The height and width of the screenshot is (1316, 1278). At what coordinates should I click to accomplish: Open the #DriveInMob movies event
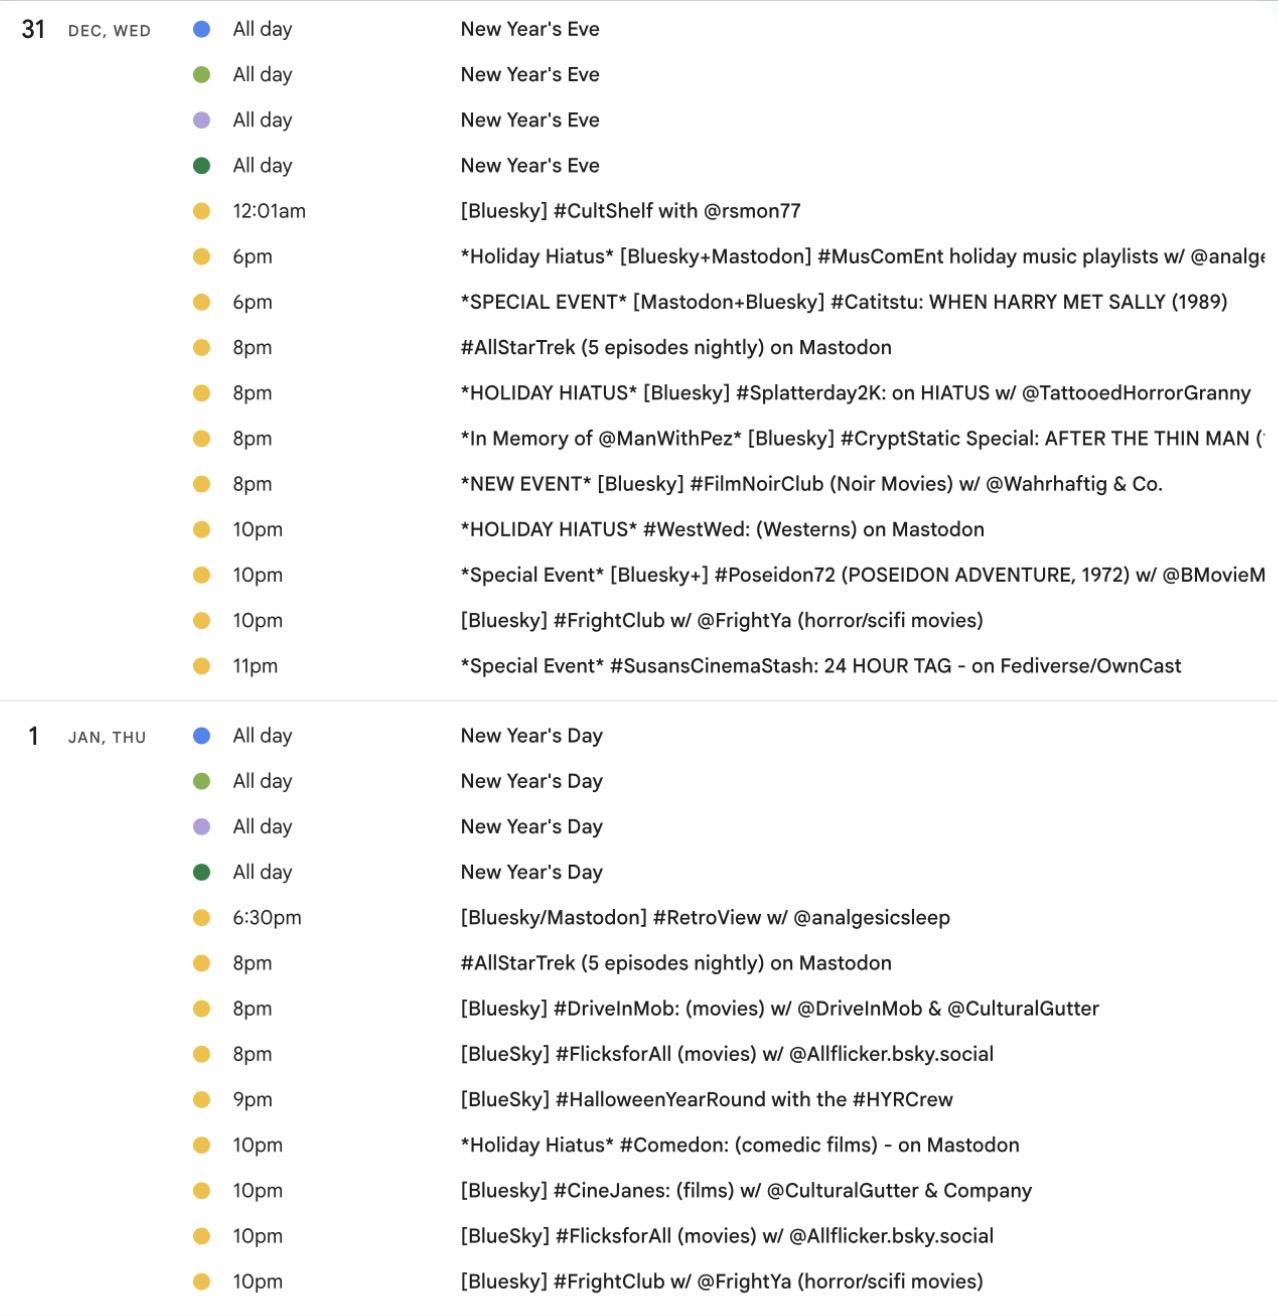779,1009
